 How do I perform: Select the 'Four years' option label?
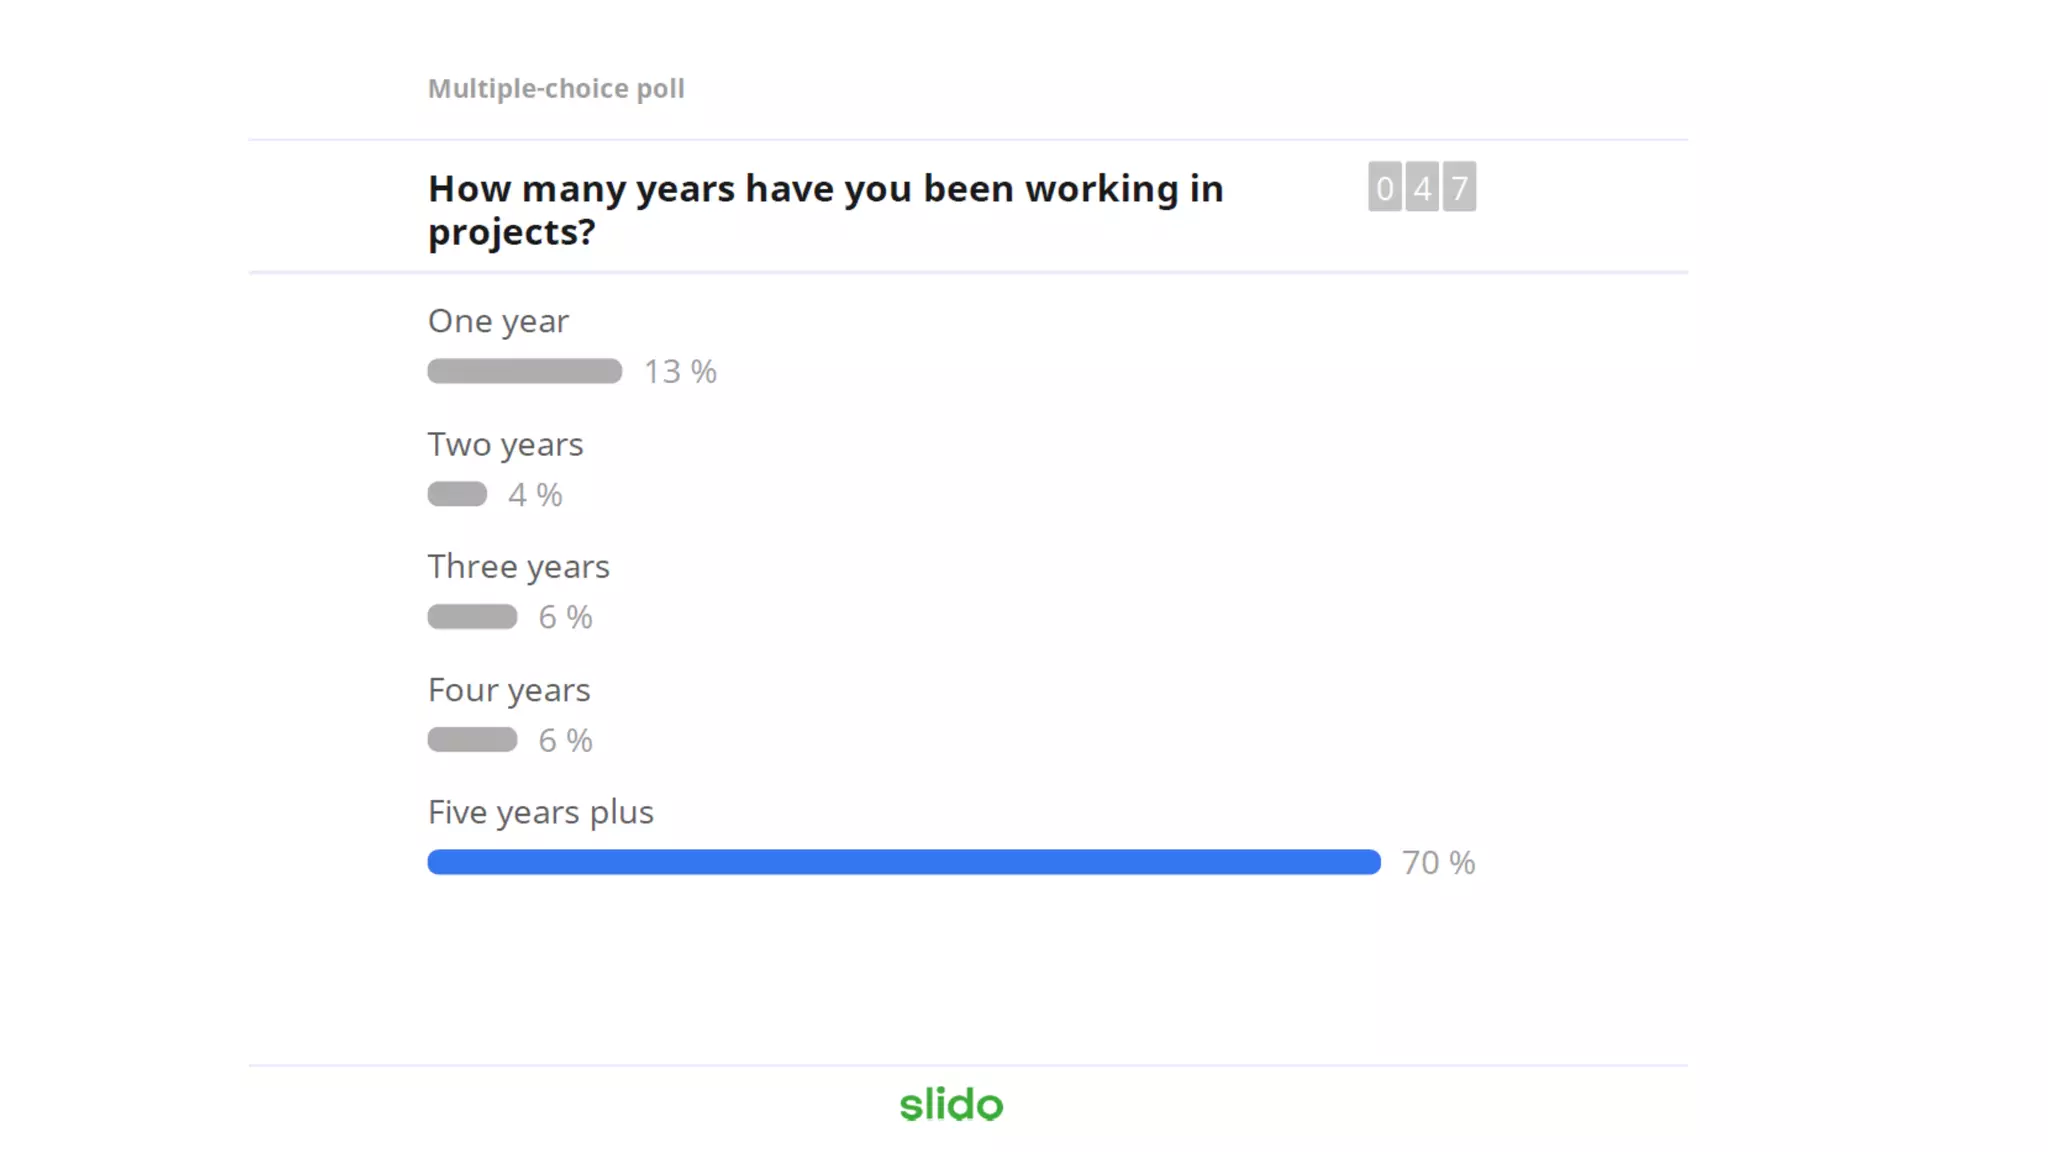click(x=509, y=690)
